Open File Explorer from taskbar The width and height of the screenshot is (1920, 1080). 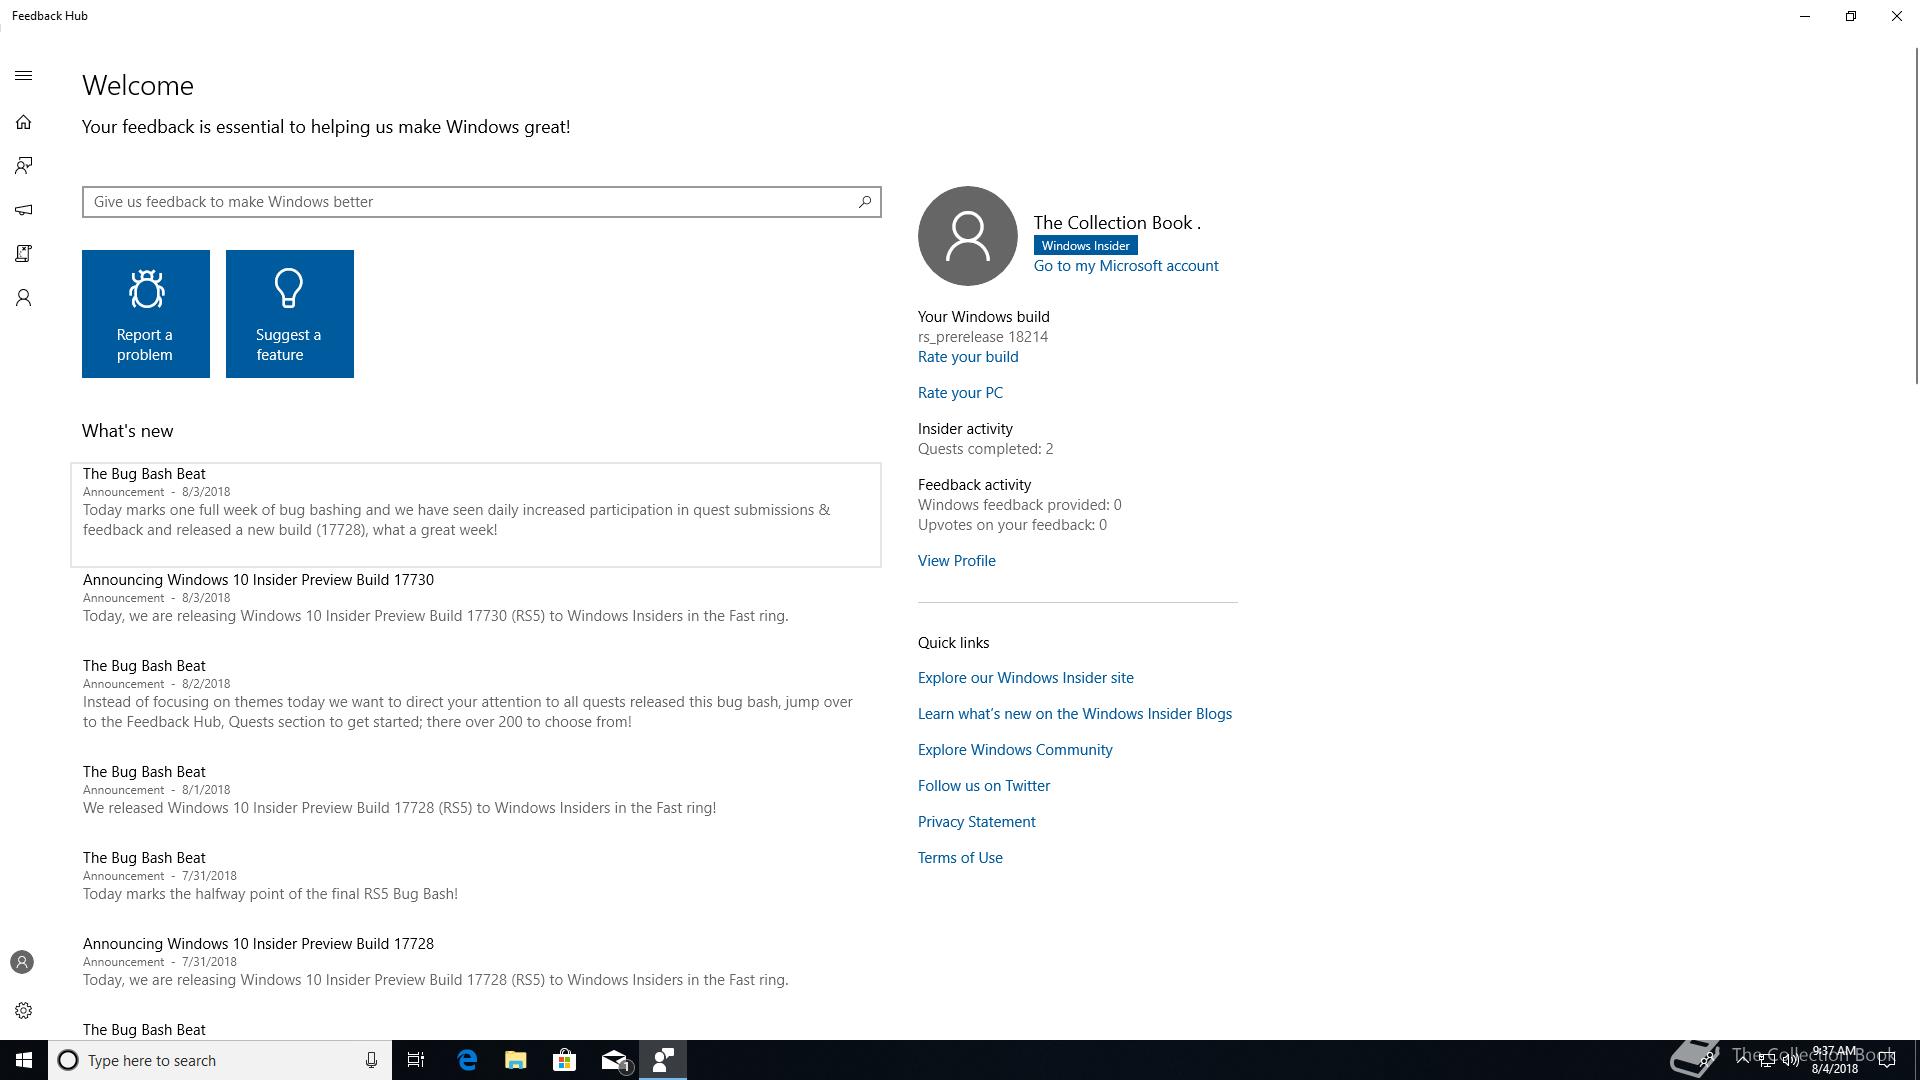click(x=516, y=1060)
